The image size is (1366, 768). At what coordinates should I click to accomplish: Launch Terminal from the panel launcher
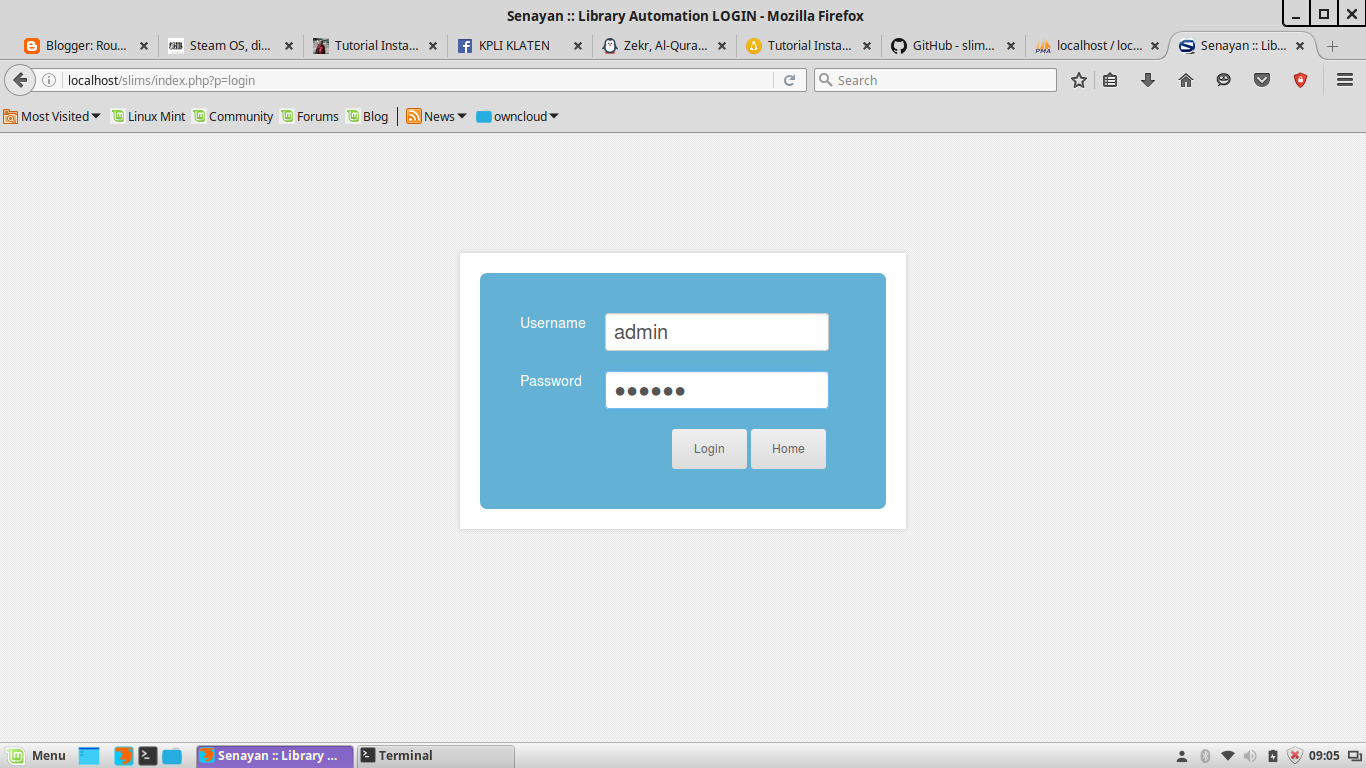[148, 756]
